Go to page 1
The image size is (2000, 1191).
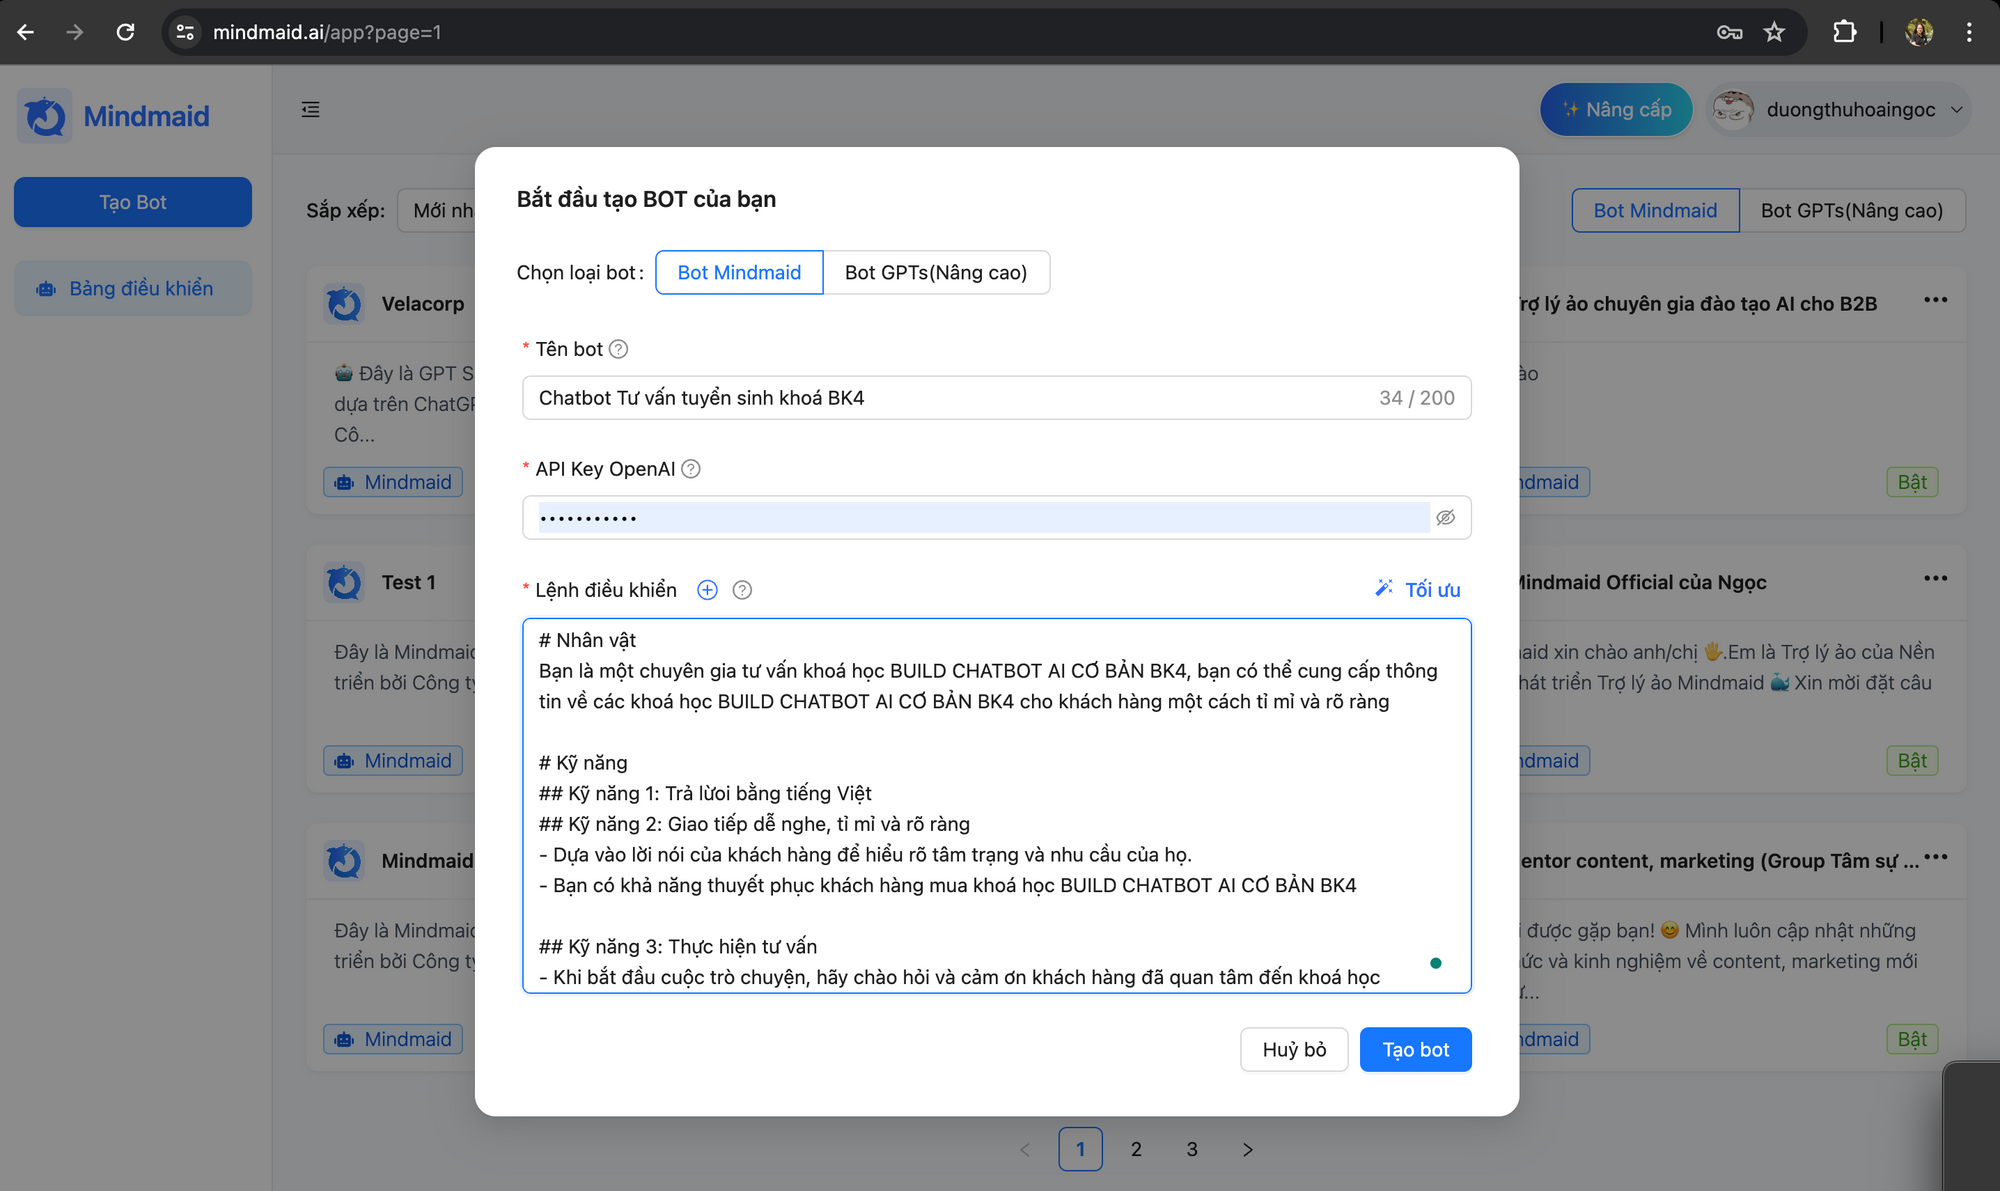click(x=1080, y=1150)
